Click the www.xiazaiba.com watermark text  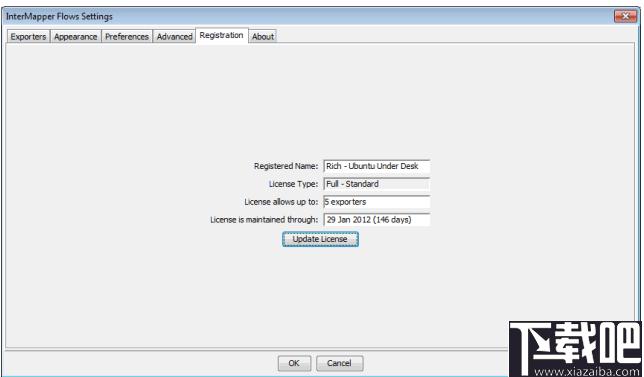click(x=588, y=372)
